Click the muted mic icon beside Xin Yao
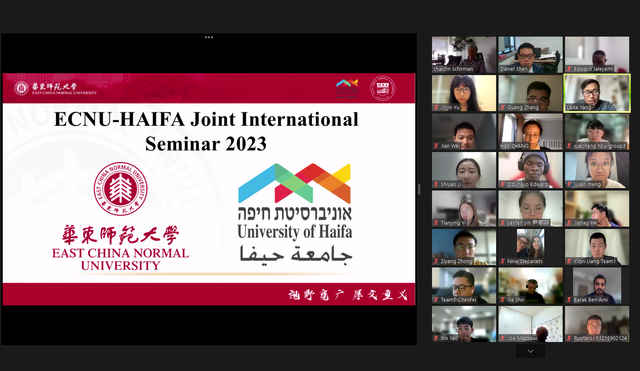Image resolution: width=640 pixels, height=371 pixels. 436,338
